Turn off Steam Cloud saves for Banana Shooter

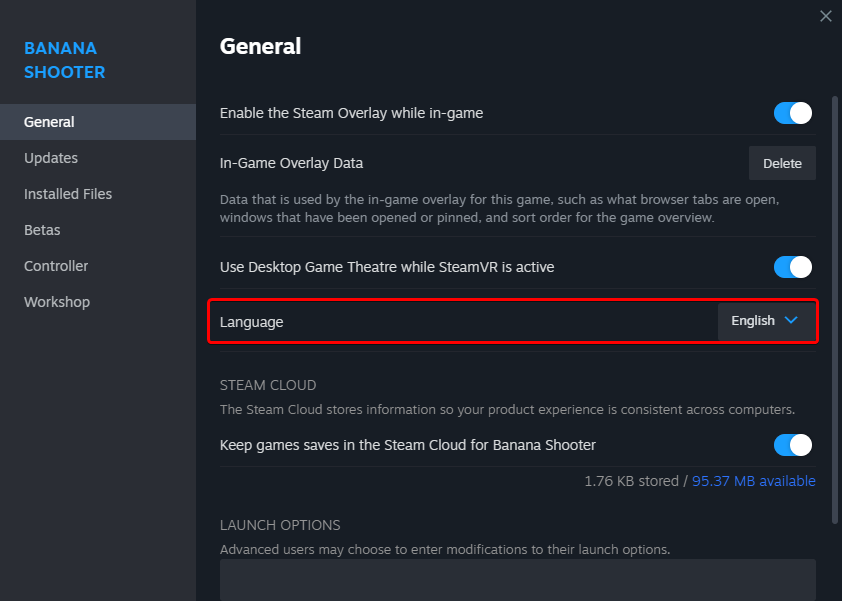click(793, 445)
